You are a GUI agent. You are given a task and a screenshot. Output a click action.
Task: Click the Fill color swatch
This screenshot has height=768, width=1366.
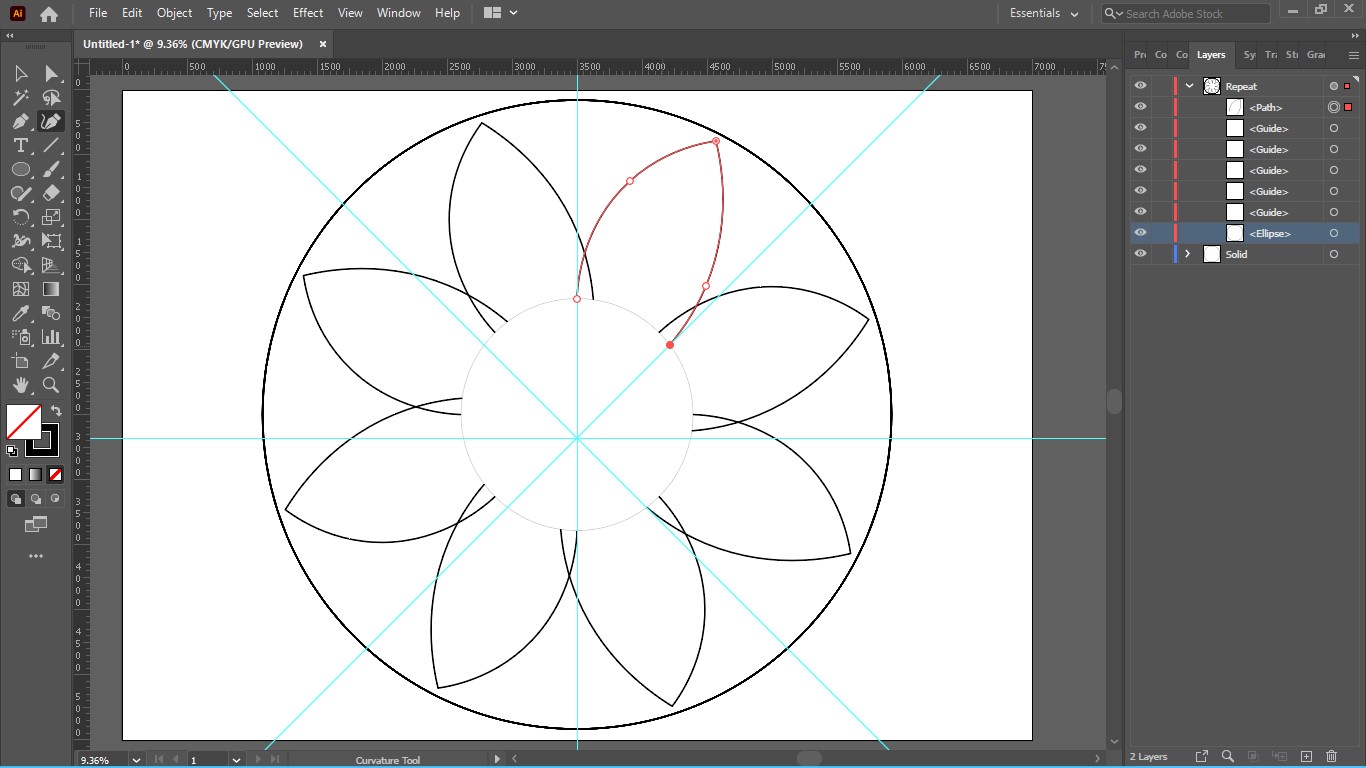[24, 421]
